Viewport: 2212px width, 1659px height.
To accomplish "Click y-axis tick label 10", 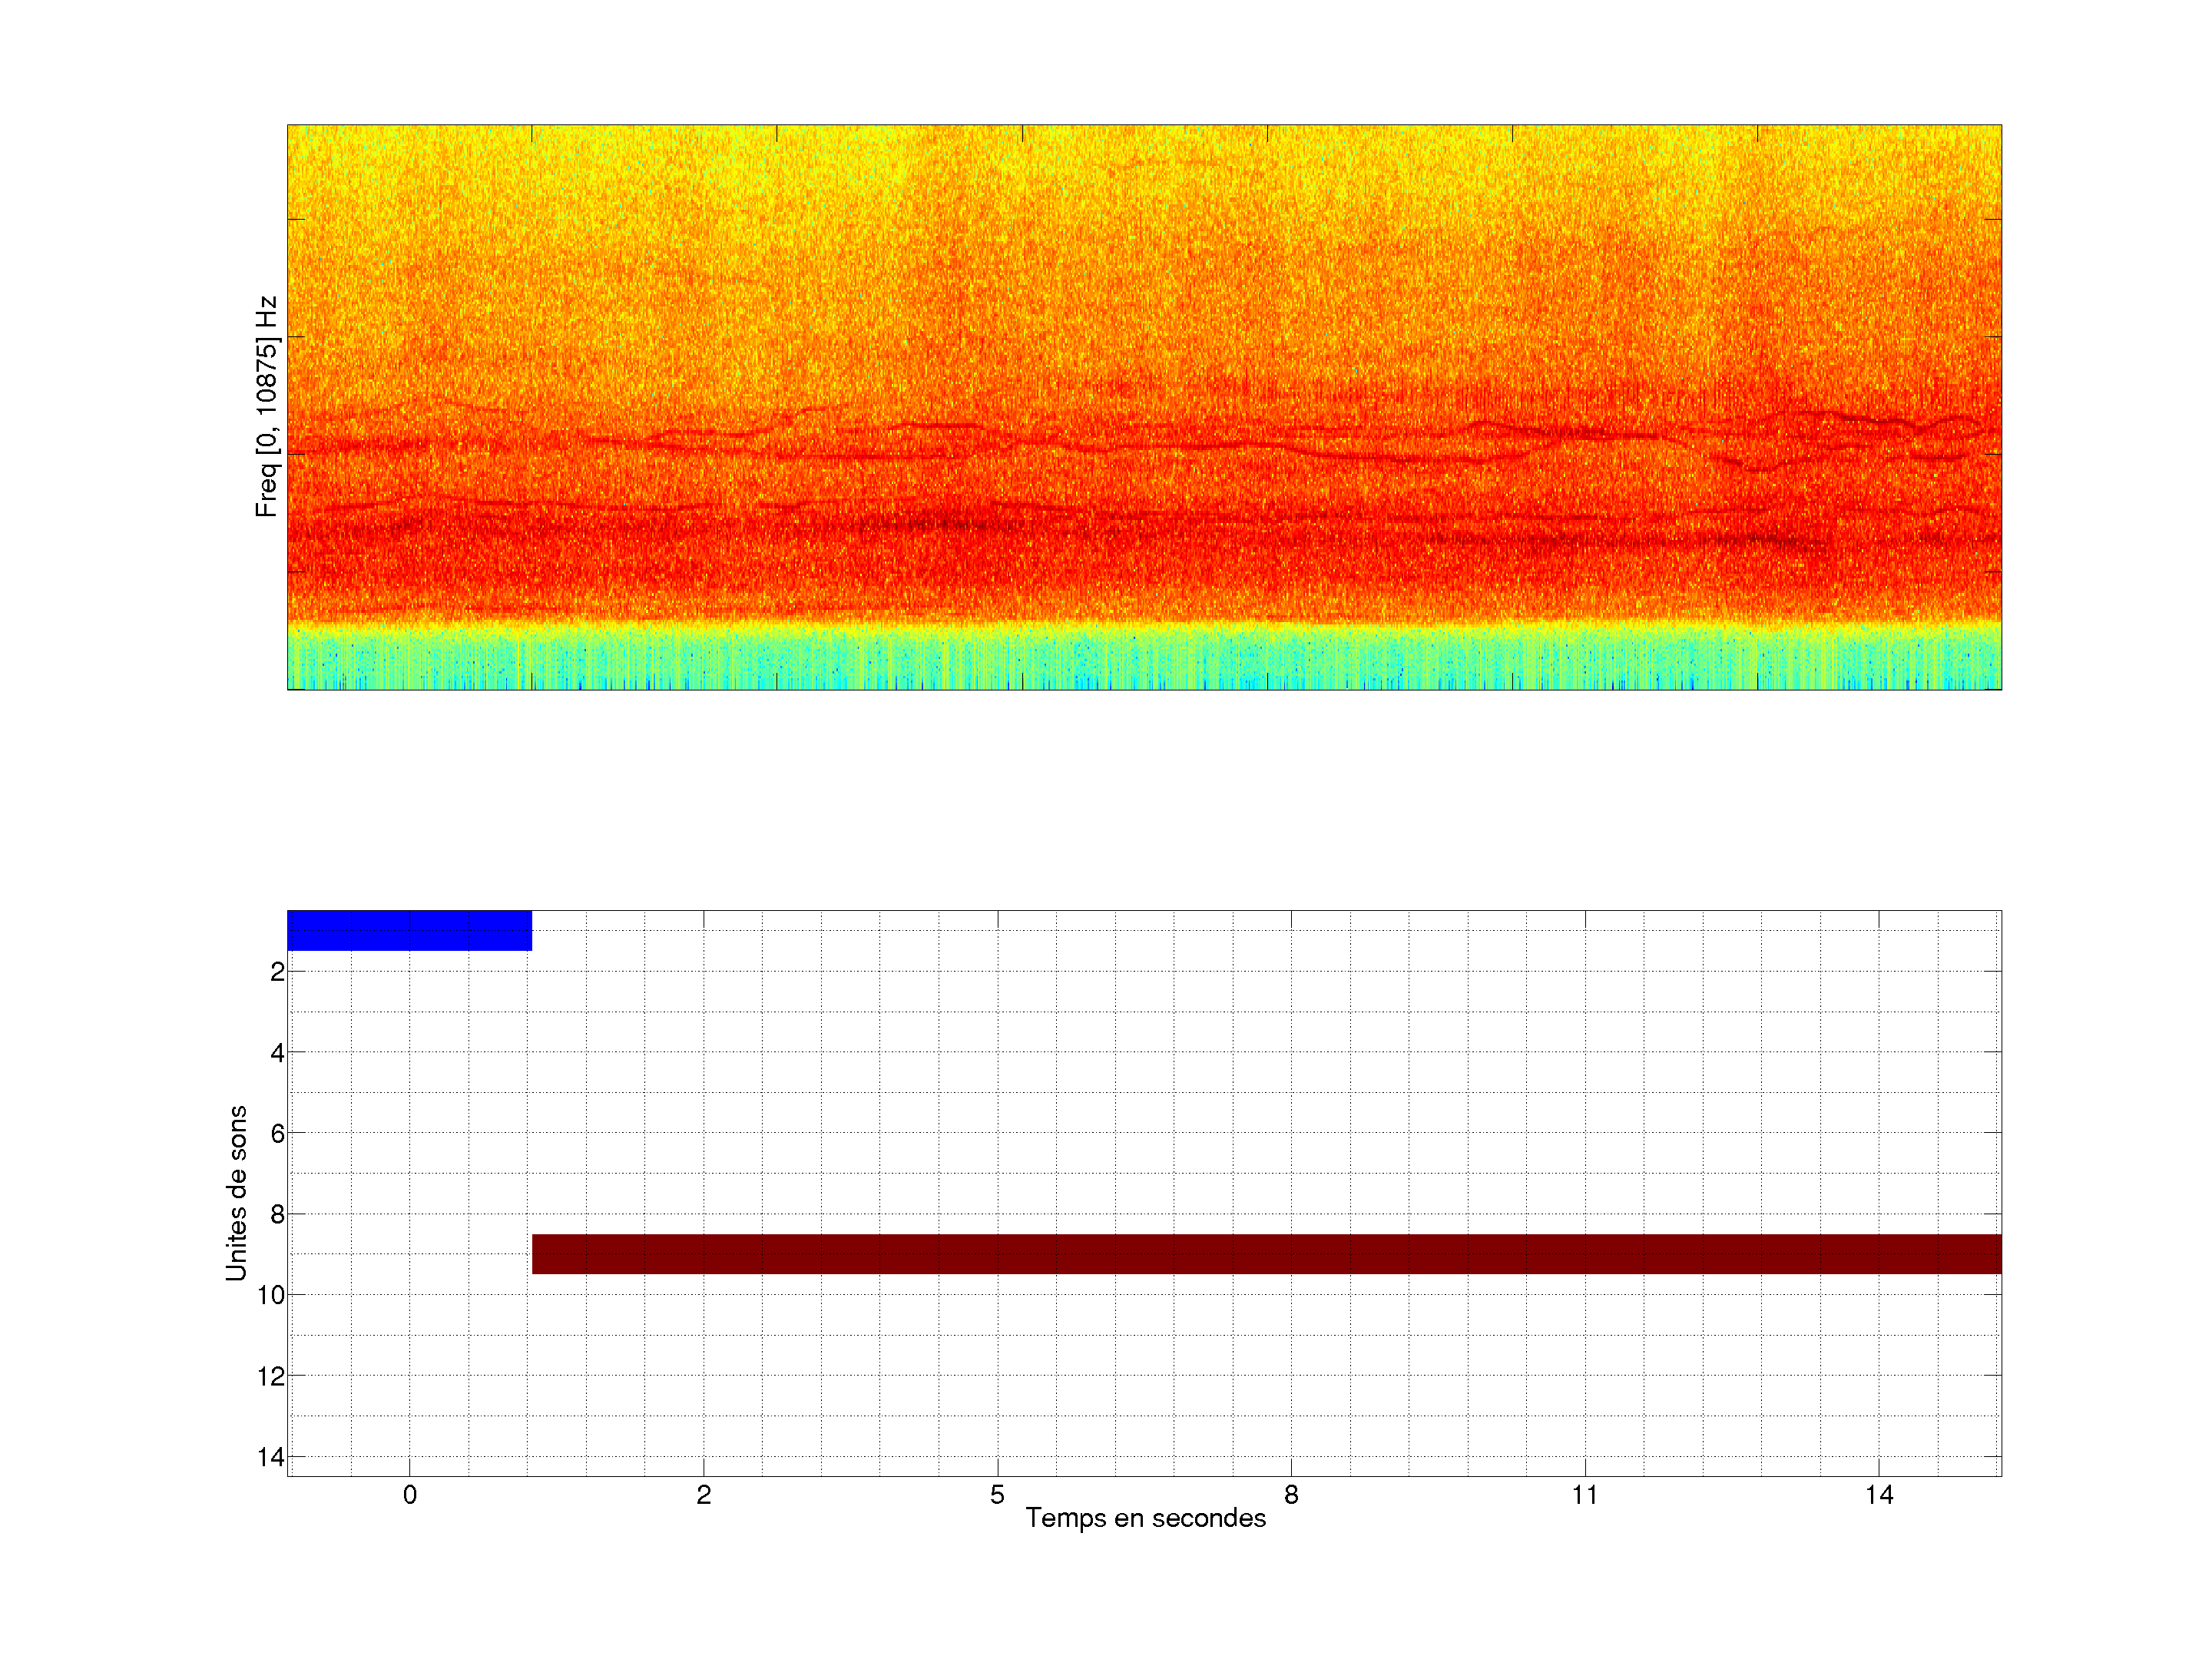I will (x=271, y=1296).
